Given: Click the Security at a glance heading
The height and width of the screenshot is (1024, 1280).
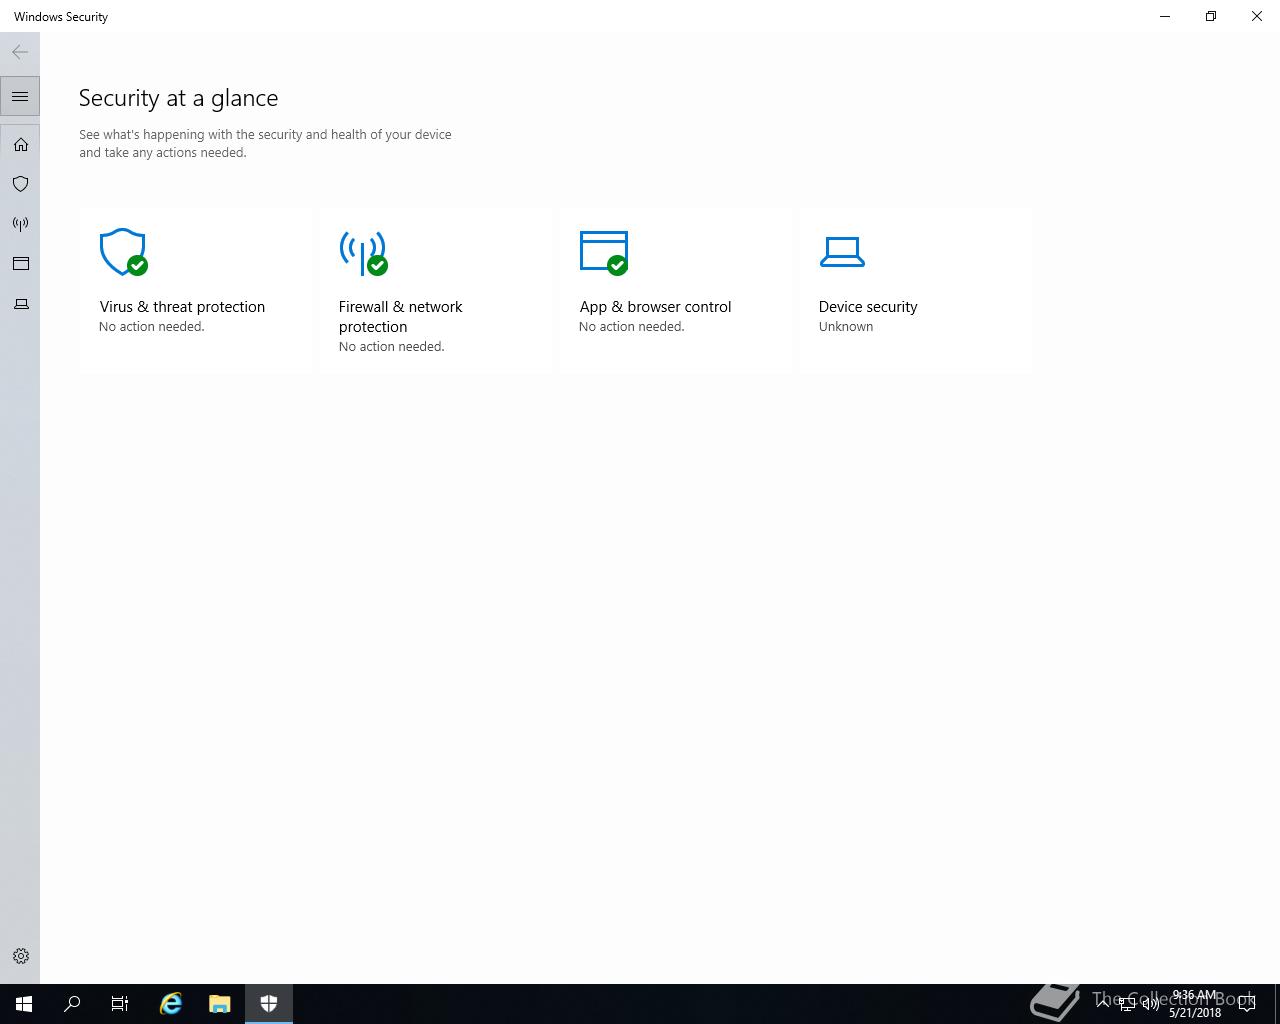Looking at the screenshot, I should pyautogui.click(x=179, y=98).
